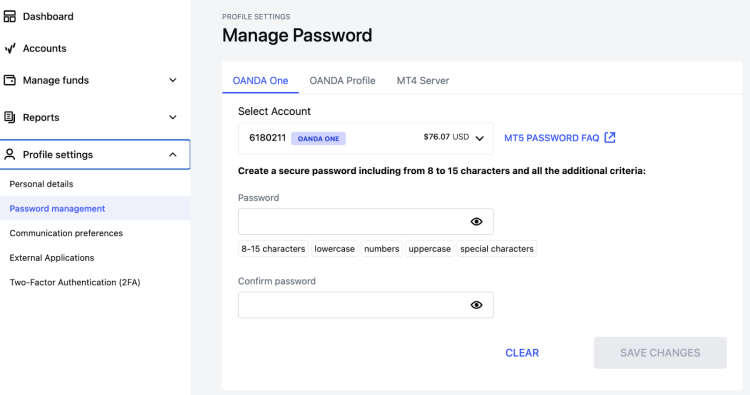
Task: Switch to the OANDA Profile tab
Action: pos(342,80)
